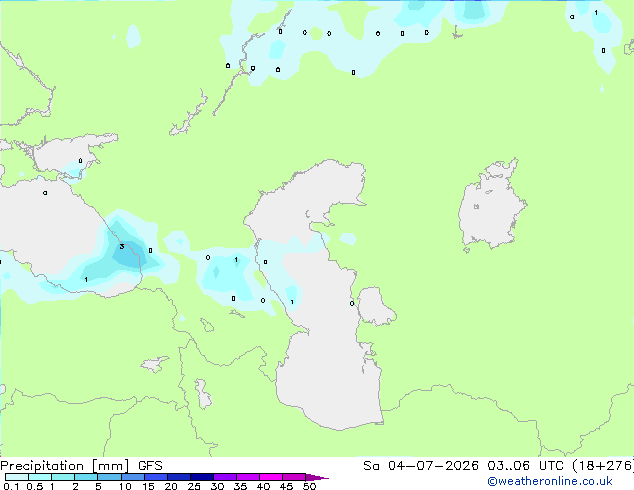Pick the 35 to 40 mm legend swatch
Screen dimensions: 634x490
tap(248, 477)
